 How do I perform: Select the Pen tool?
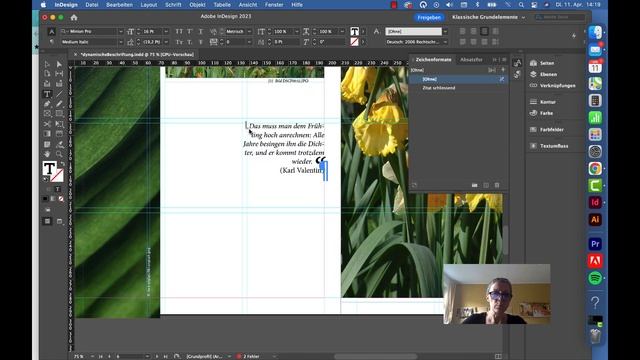(x=47, y=104)
